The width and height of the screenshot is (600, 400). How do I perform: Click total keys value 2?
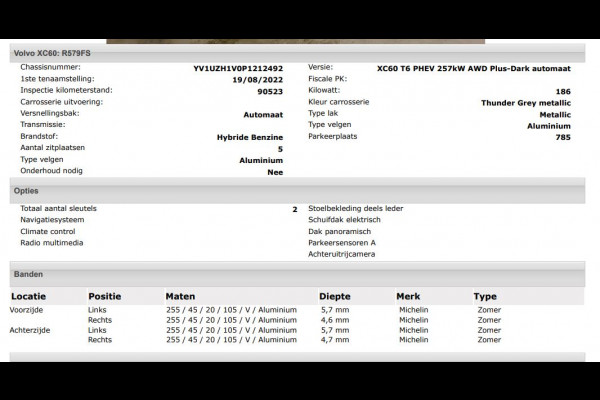pyautogui.click(x=295, y=209)
